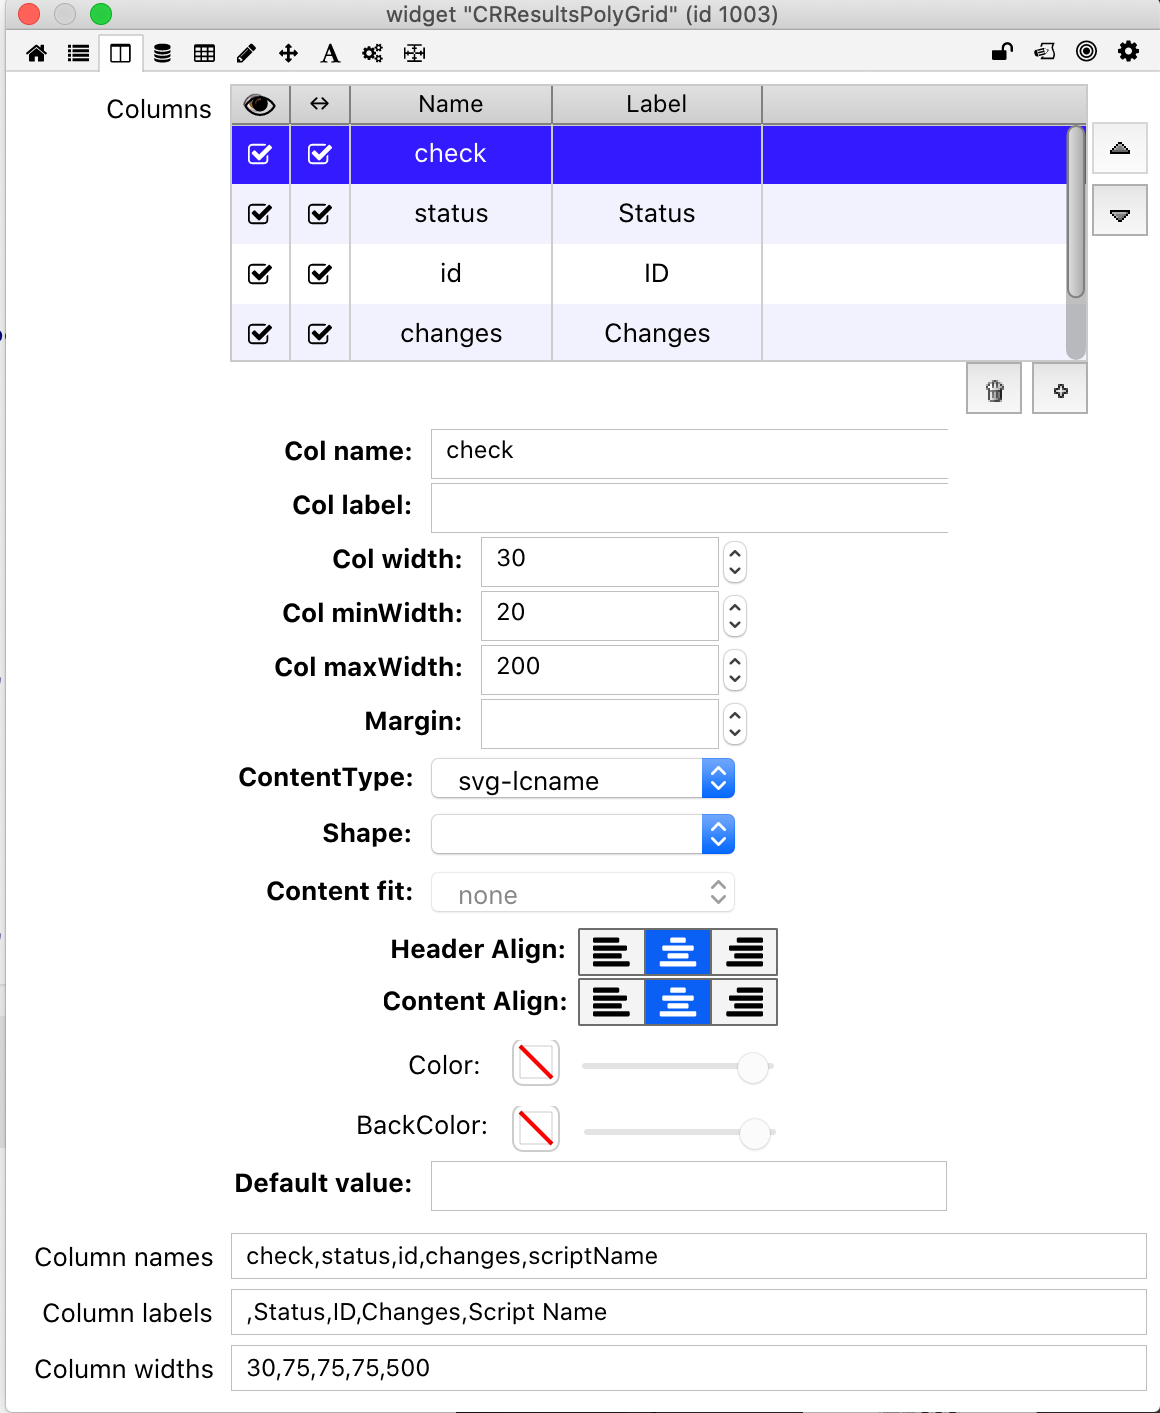This screenshot has width=1160, height=1413.
Task: Click the unlock padlock icon
Action: point(1002,52)
